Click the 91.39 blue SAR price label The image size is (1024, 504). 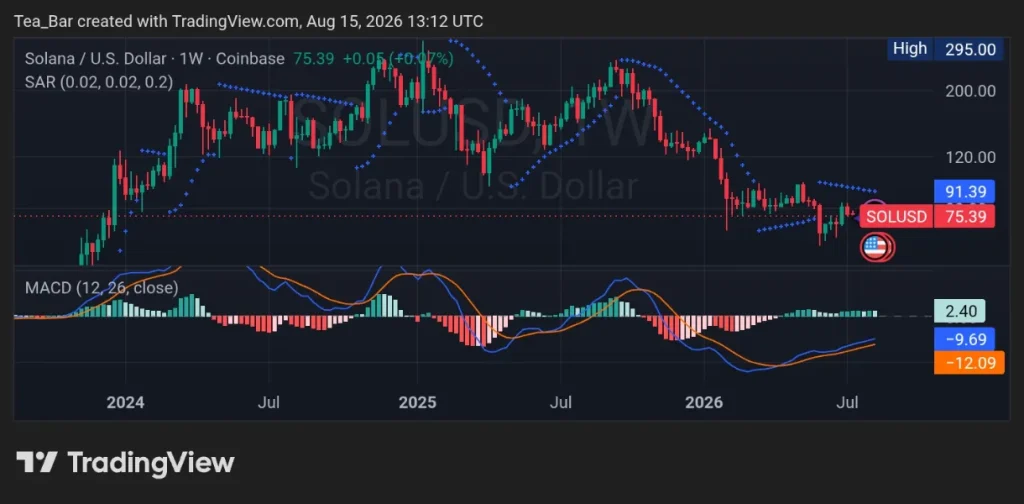click(x=965, y=193)
